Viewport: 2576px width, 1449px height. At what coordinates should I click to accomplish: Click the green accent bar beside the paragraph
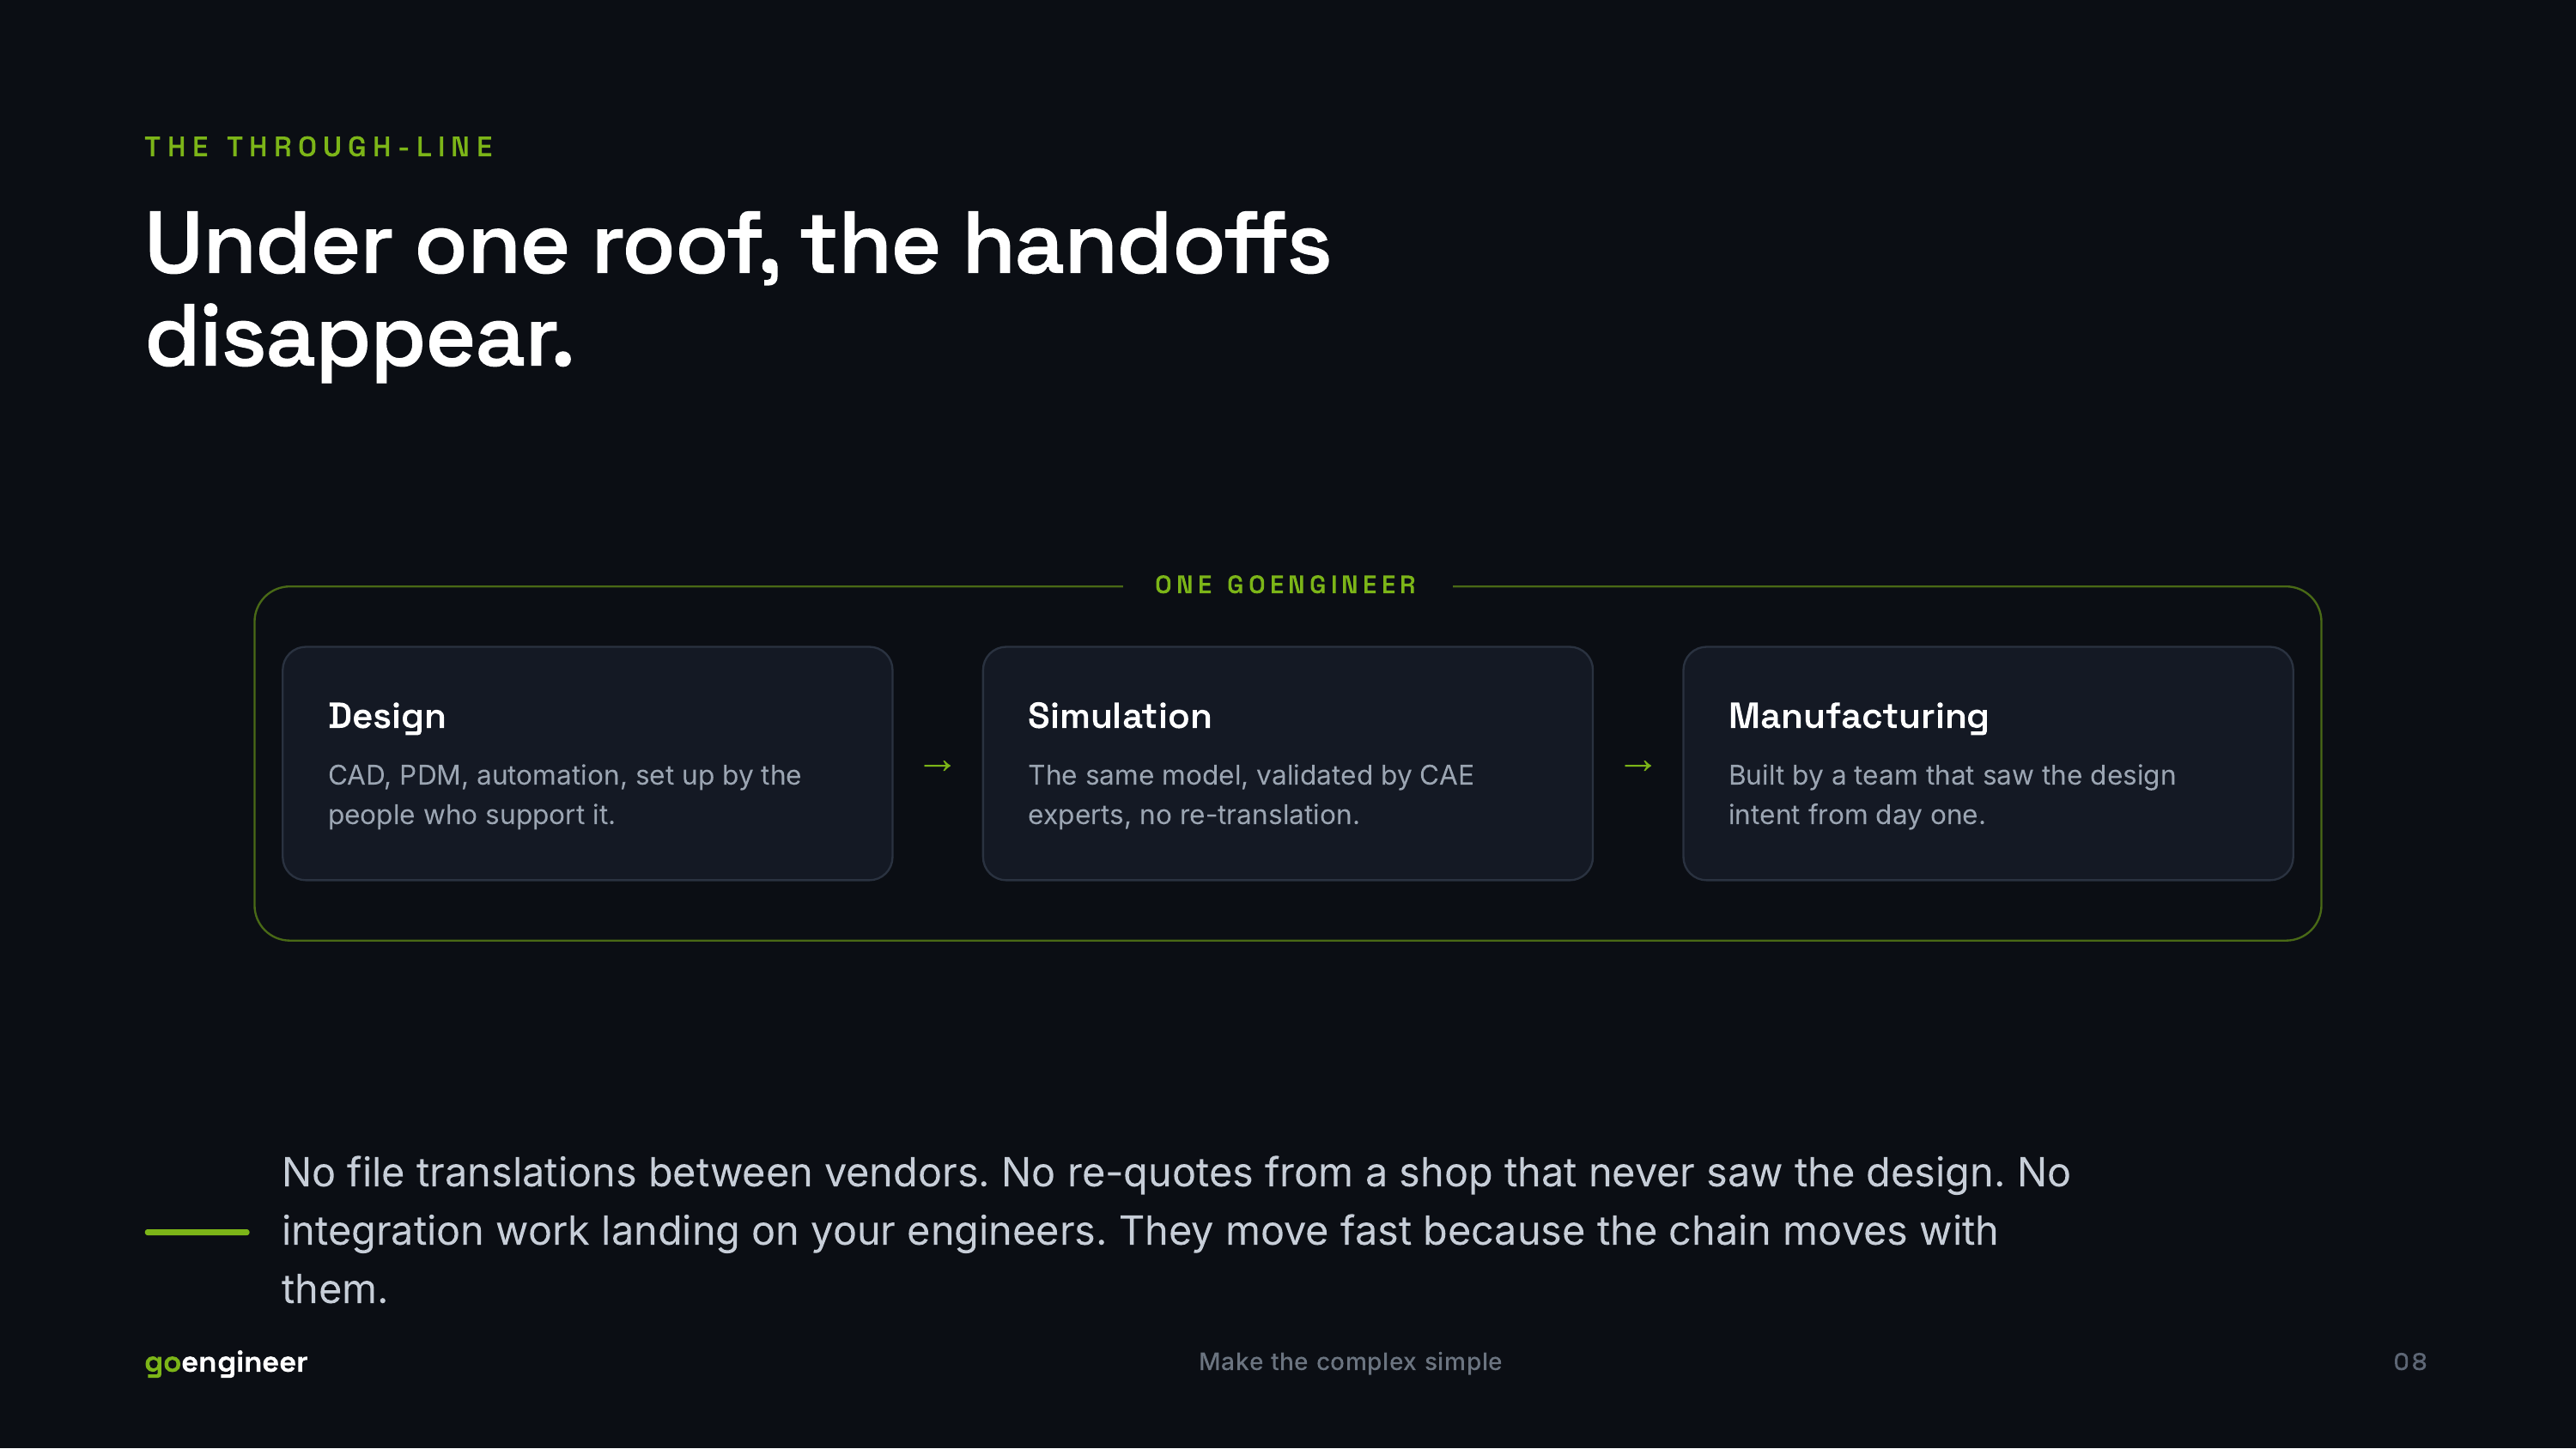[197, 1232]
